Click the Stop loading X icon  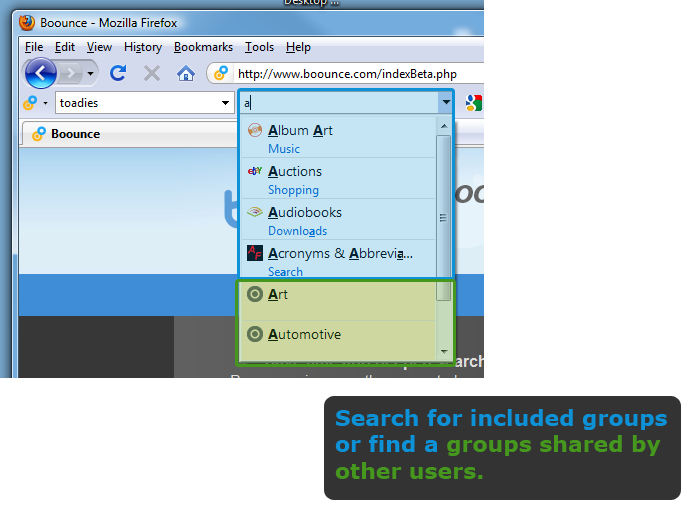(152, 73)
